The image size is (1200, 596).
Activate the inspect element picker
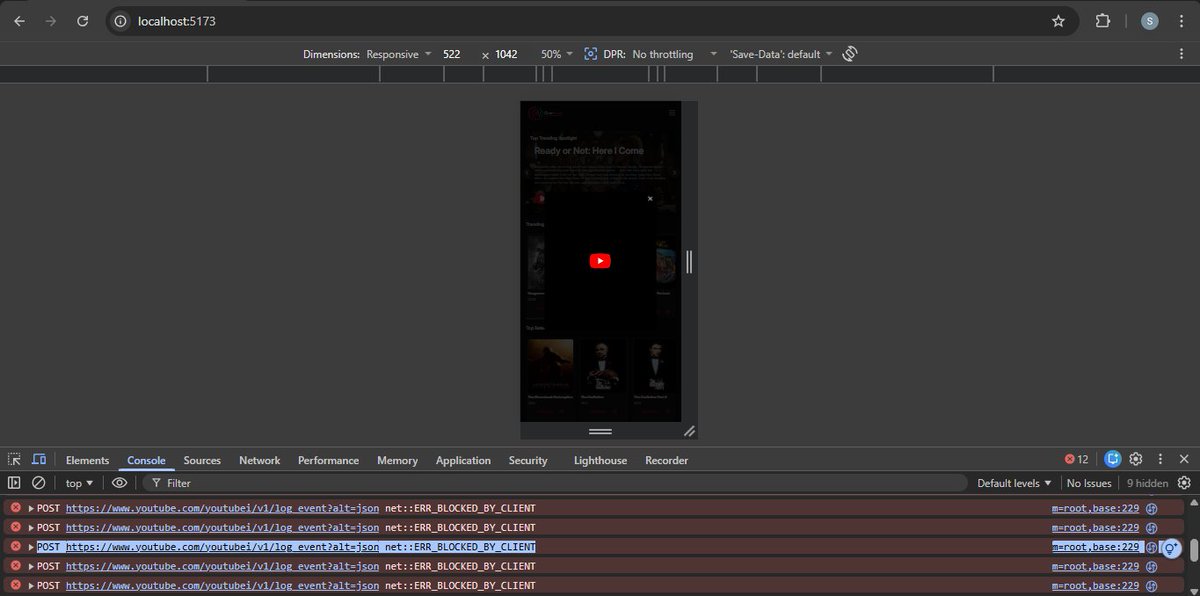coord(15,460)
